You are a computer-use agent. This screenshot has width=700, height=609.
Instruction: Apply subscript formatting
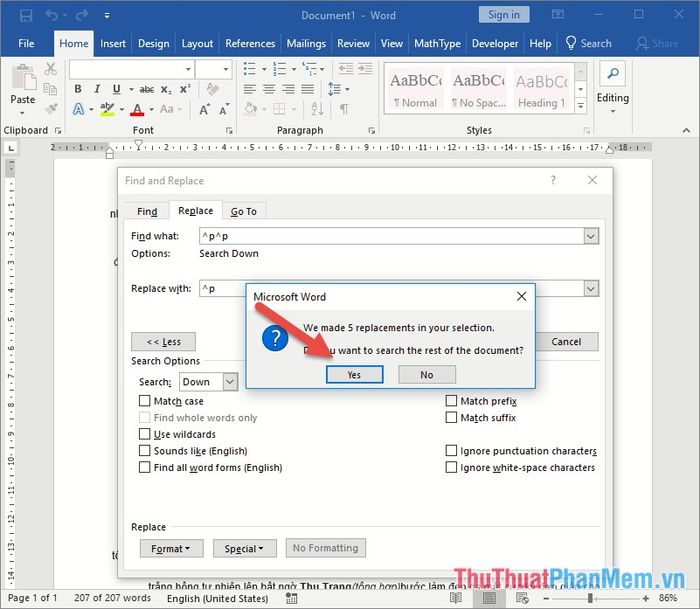(166, 89)
